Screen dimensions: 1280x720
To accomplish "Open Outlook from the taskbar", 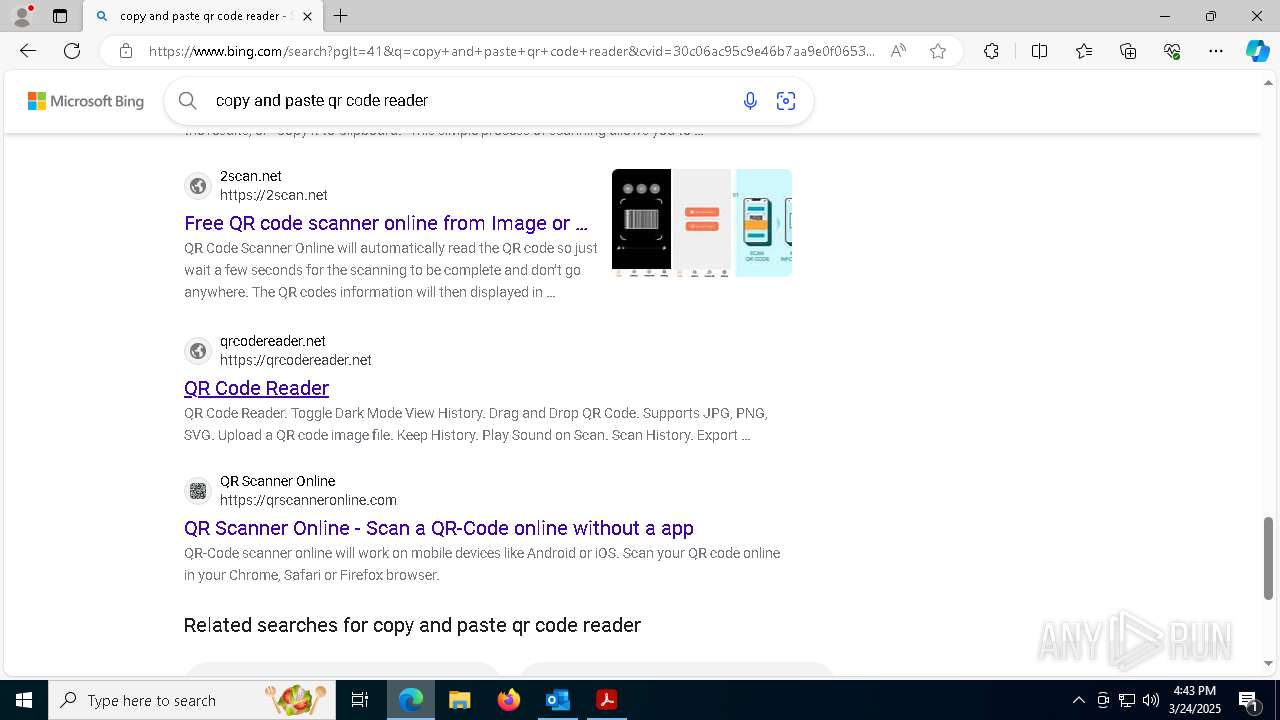I will pos(557,700).
